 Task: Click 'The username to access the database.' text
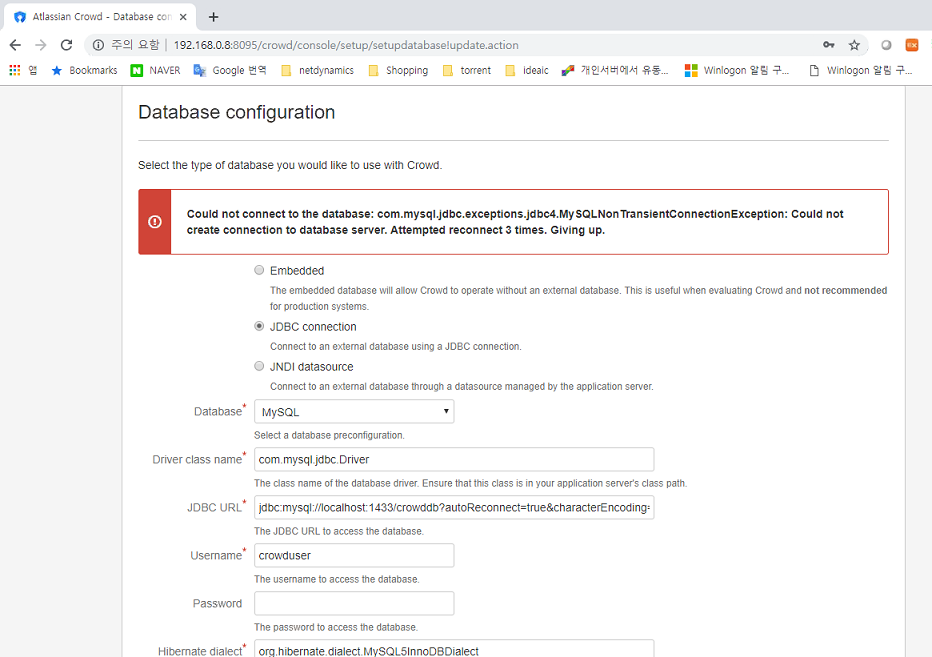point(337,579)
